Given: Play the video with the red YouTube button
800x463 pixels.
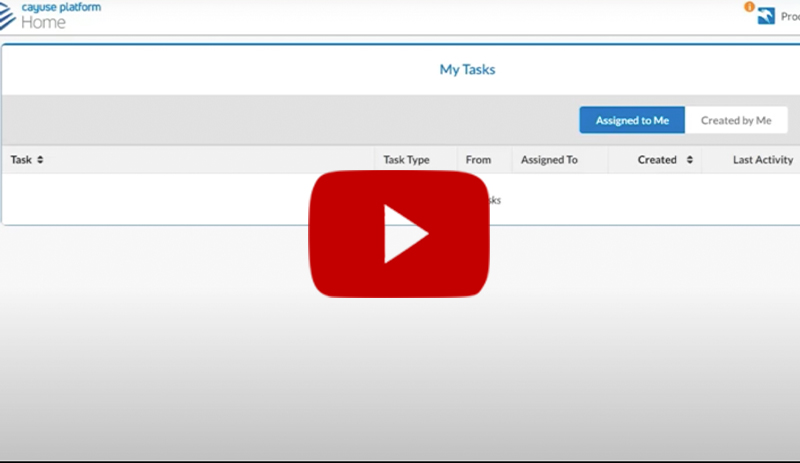Looking at the screenshot, I should coord(399,234).
